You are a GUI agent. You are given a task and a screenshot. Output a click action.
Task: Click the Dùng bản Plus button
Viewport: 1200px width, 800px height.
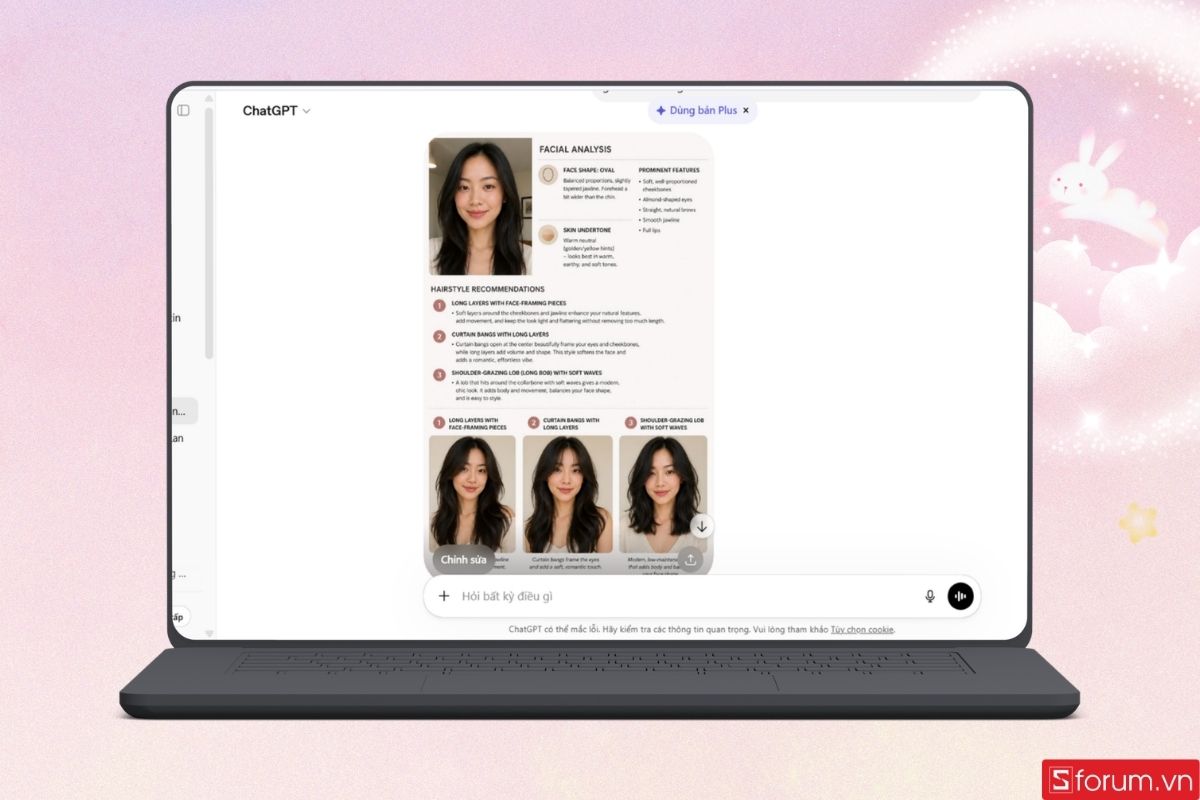(696, 110)
